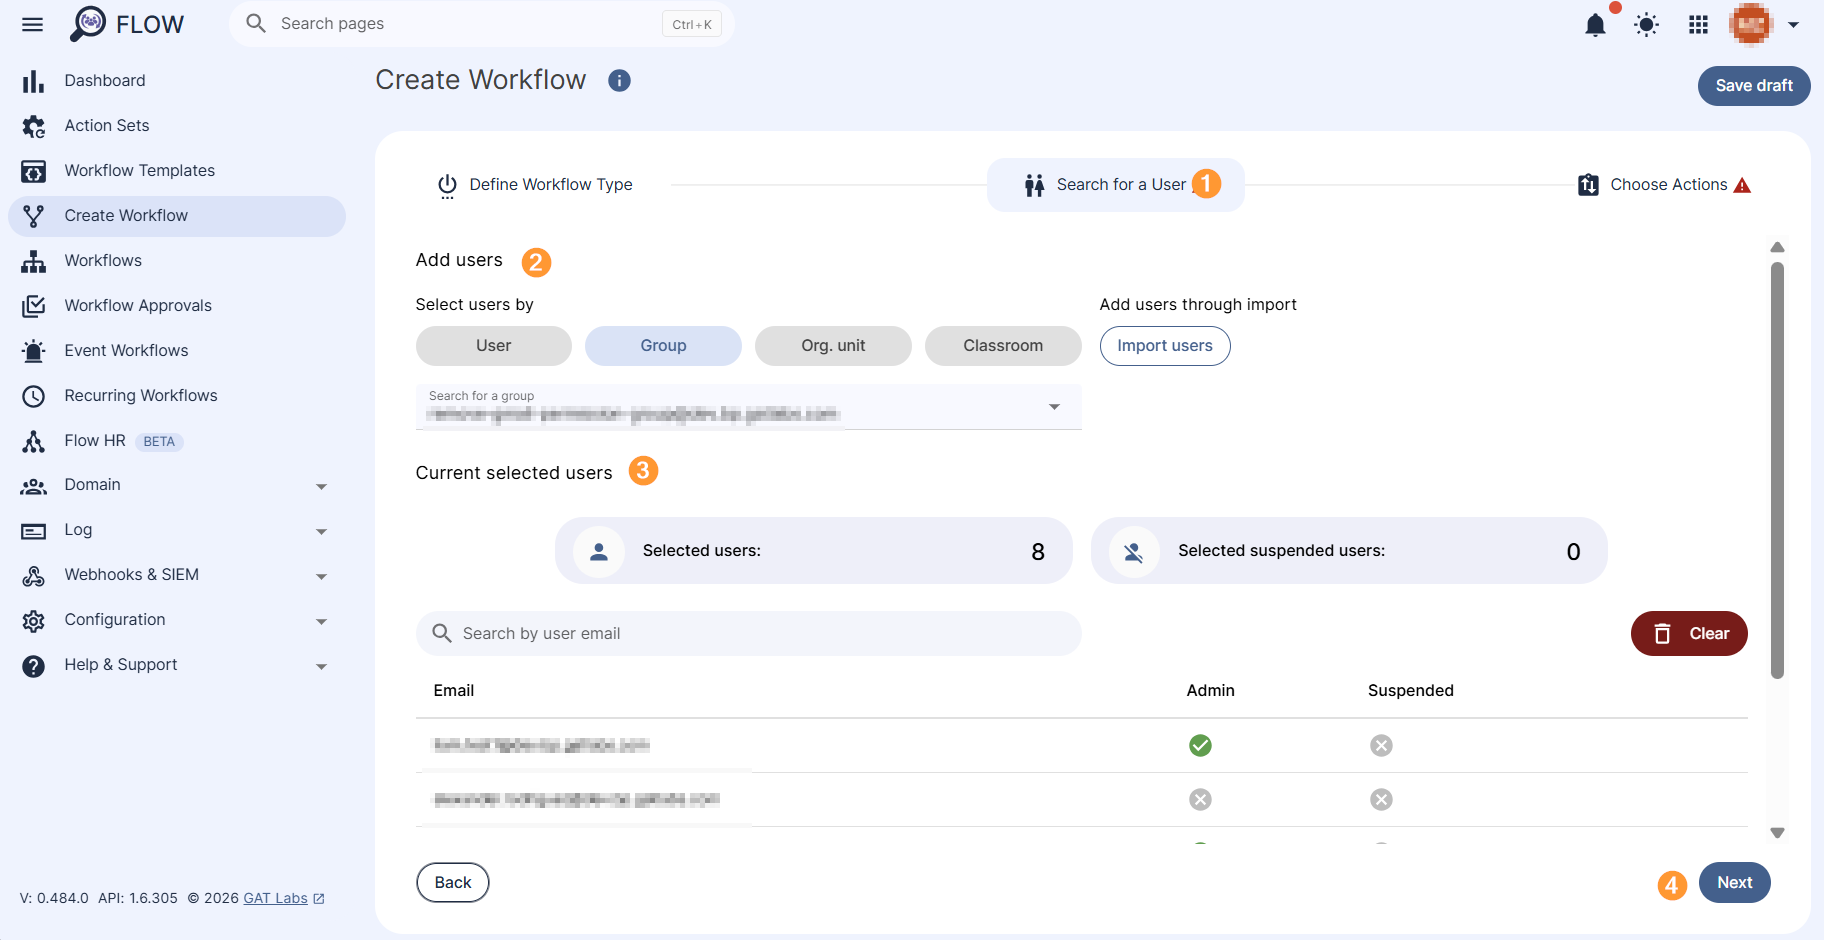Click the Webhooks & SIEM icon

click(33, 576)
